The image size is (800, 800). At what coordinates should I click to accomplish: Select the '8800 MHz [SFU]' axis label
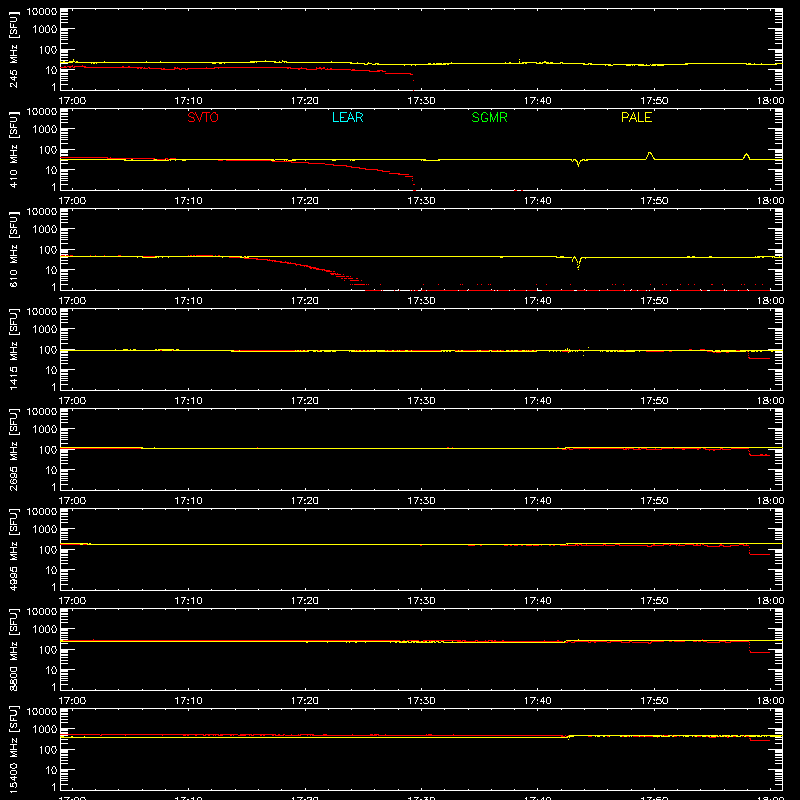14,649
